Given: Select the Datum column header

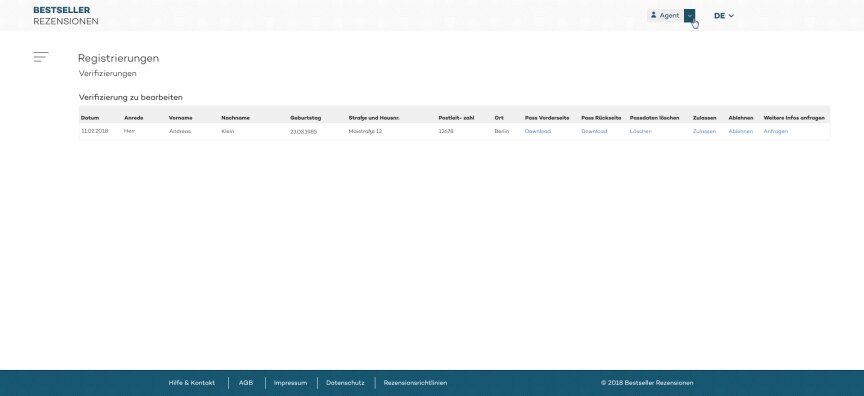Looking at the screenshot, I should tap(90, 118).
